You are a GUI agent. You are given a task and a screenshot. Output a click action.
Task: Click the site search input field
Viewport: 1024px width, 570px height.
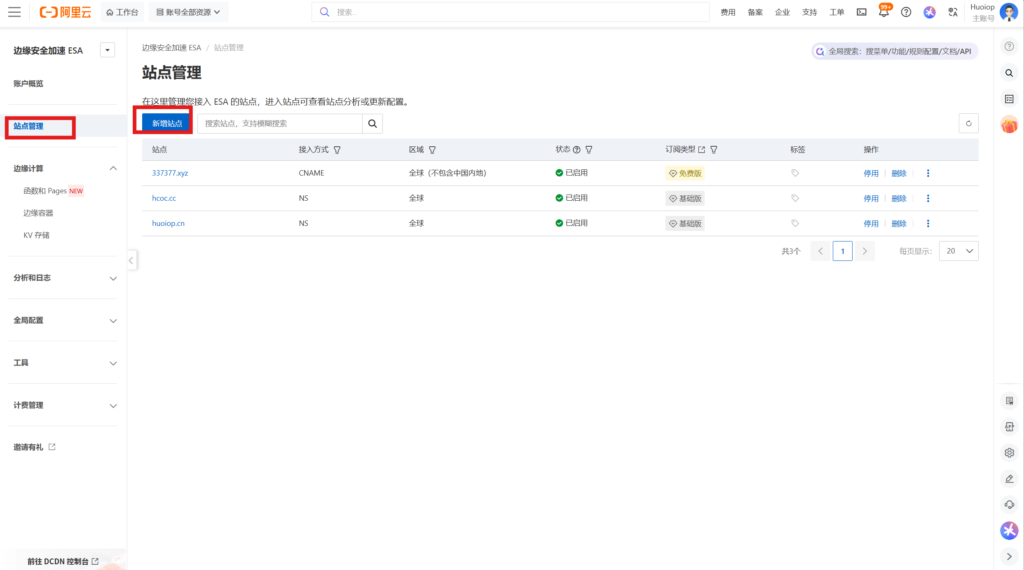click(279, 123)
